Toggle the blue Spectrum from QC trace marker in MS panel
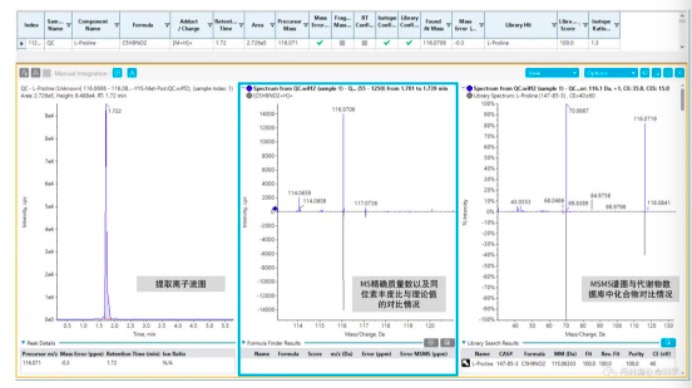Image resolution: width=692 pixels, height=388 pixels. tap(249, 88)
